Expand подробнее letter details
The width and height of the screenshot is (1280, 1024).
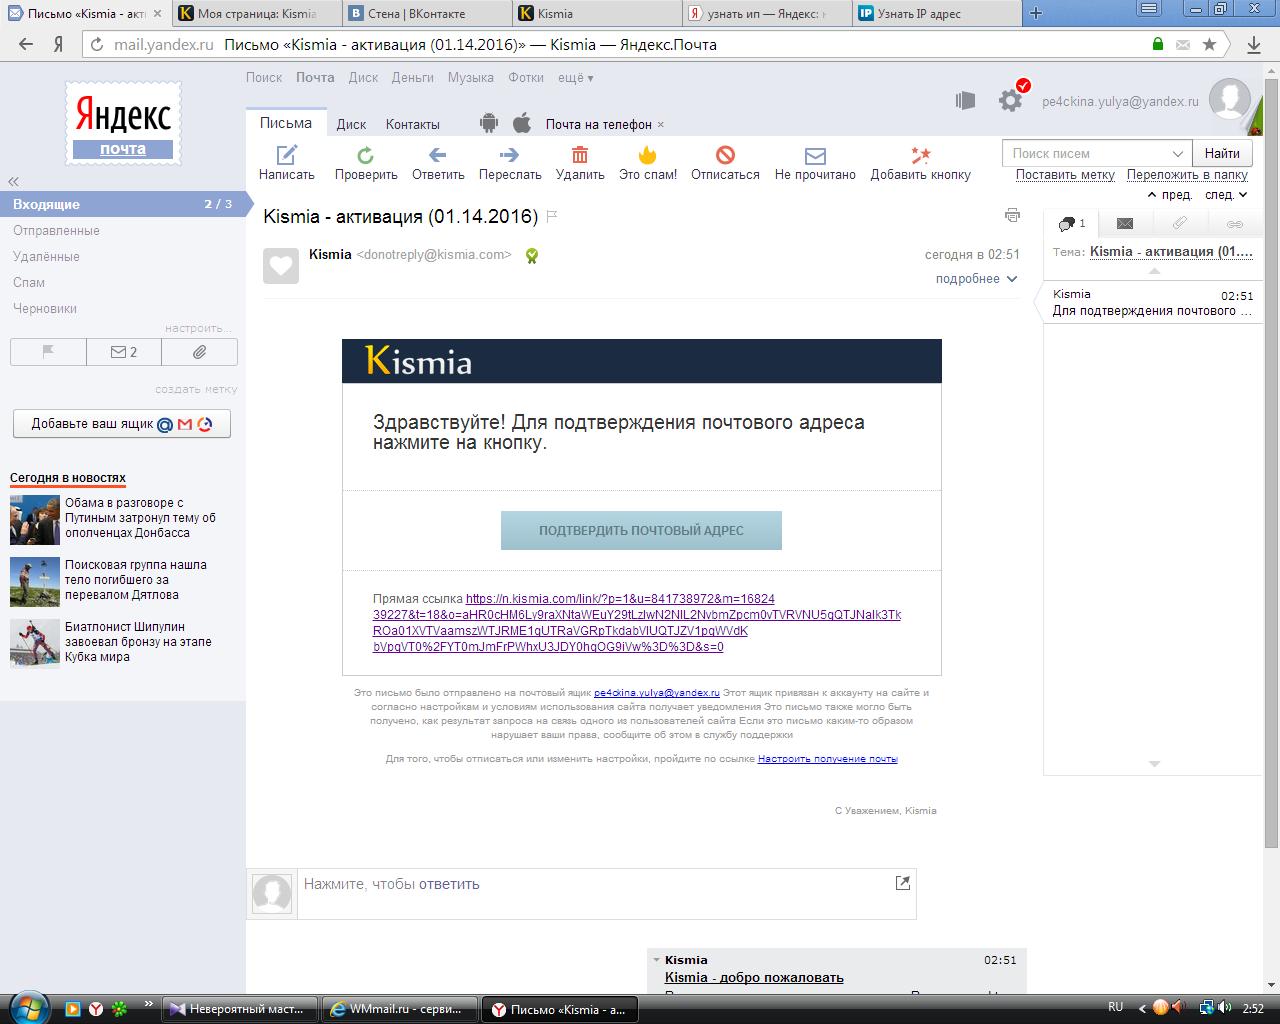976,279
